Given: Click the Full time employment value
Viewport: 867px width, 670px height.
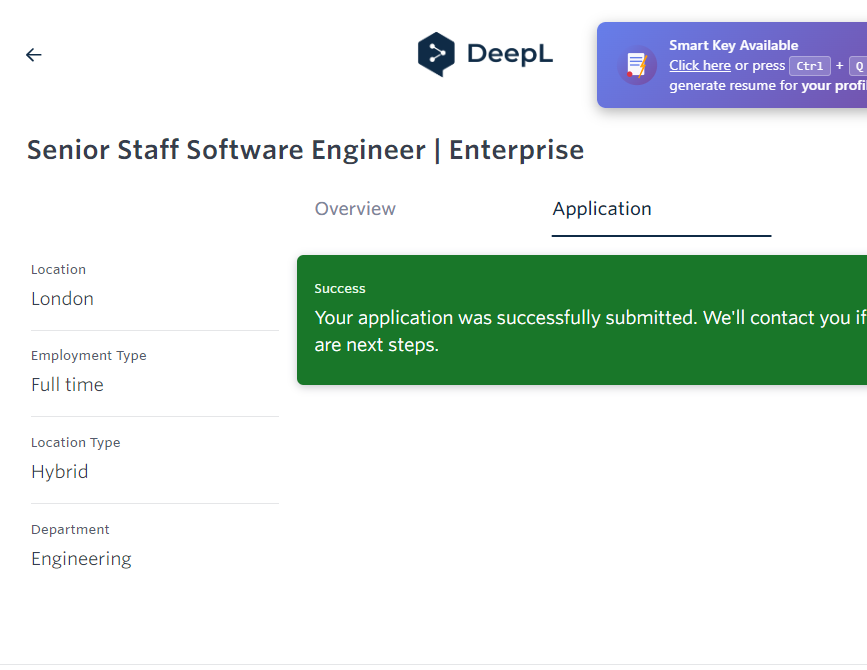Looking at the screenshot, I should point(67,385).
